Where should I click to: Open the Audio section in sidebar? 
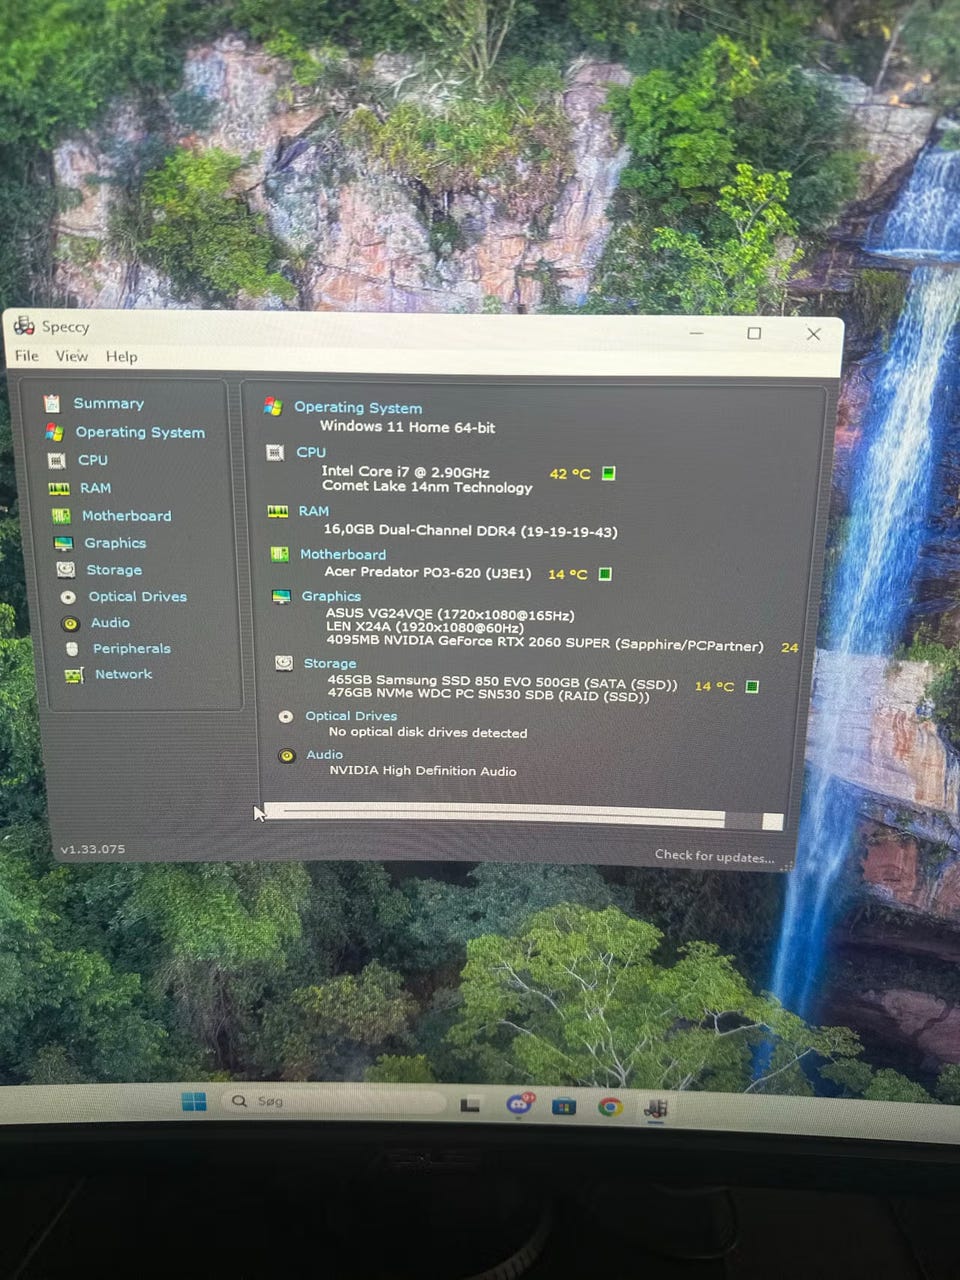(x=110, y=623)
